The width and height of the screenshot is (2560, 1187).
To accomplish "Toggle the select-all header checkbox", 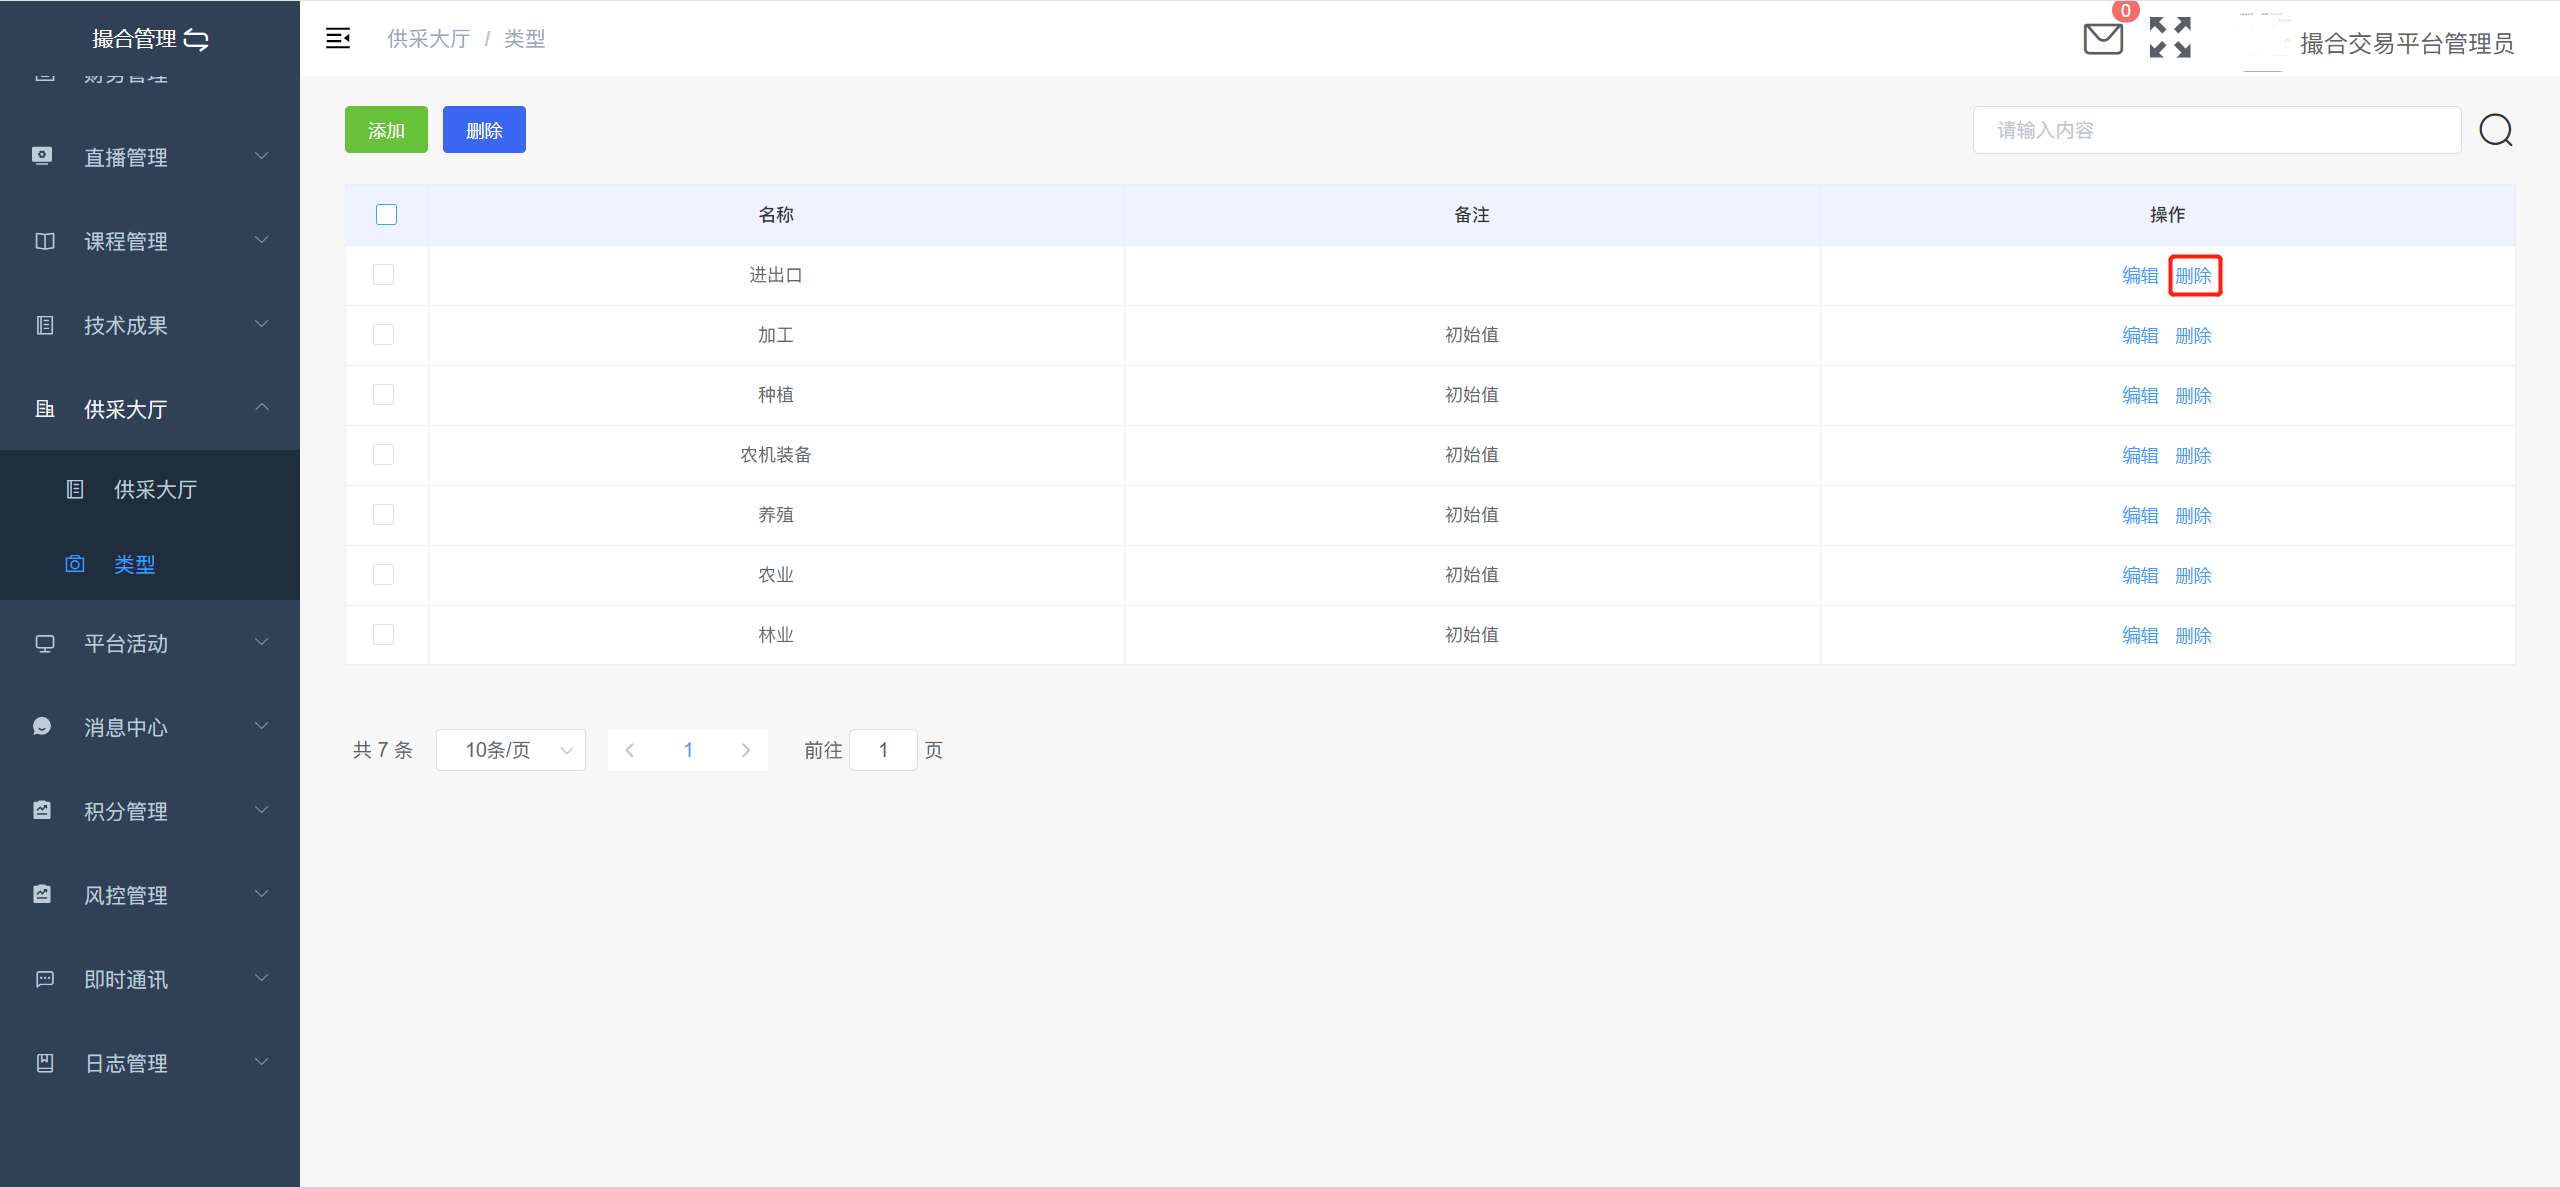I will [x=386, y=214].
